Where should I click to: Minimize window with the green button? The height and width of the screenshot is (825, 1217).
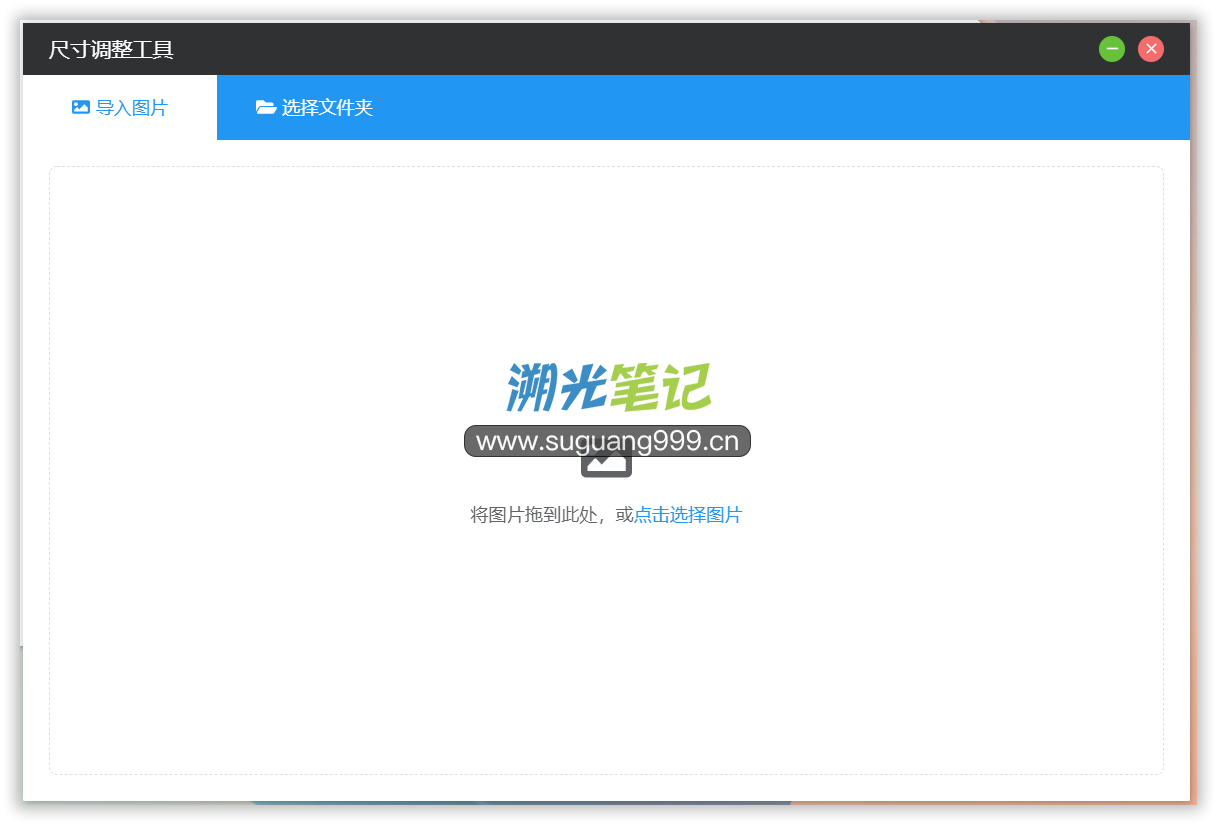[x=1112, y=49]
